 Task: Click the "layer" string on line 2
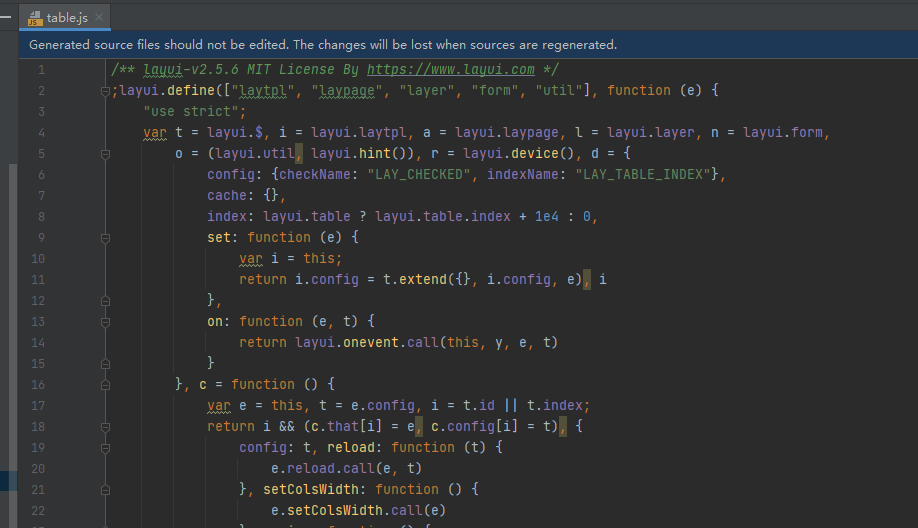(x=427, y=91)
